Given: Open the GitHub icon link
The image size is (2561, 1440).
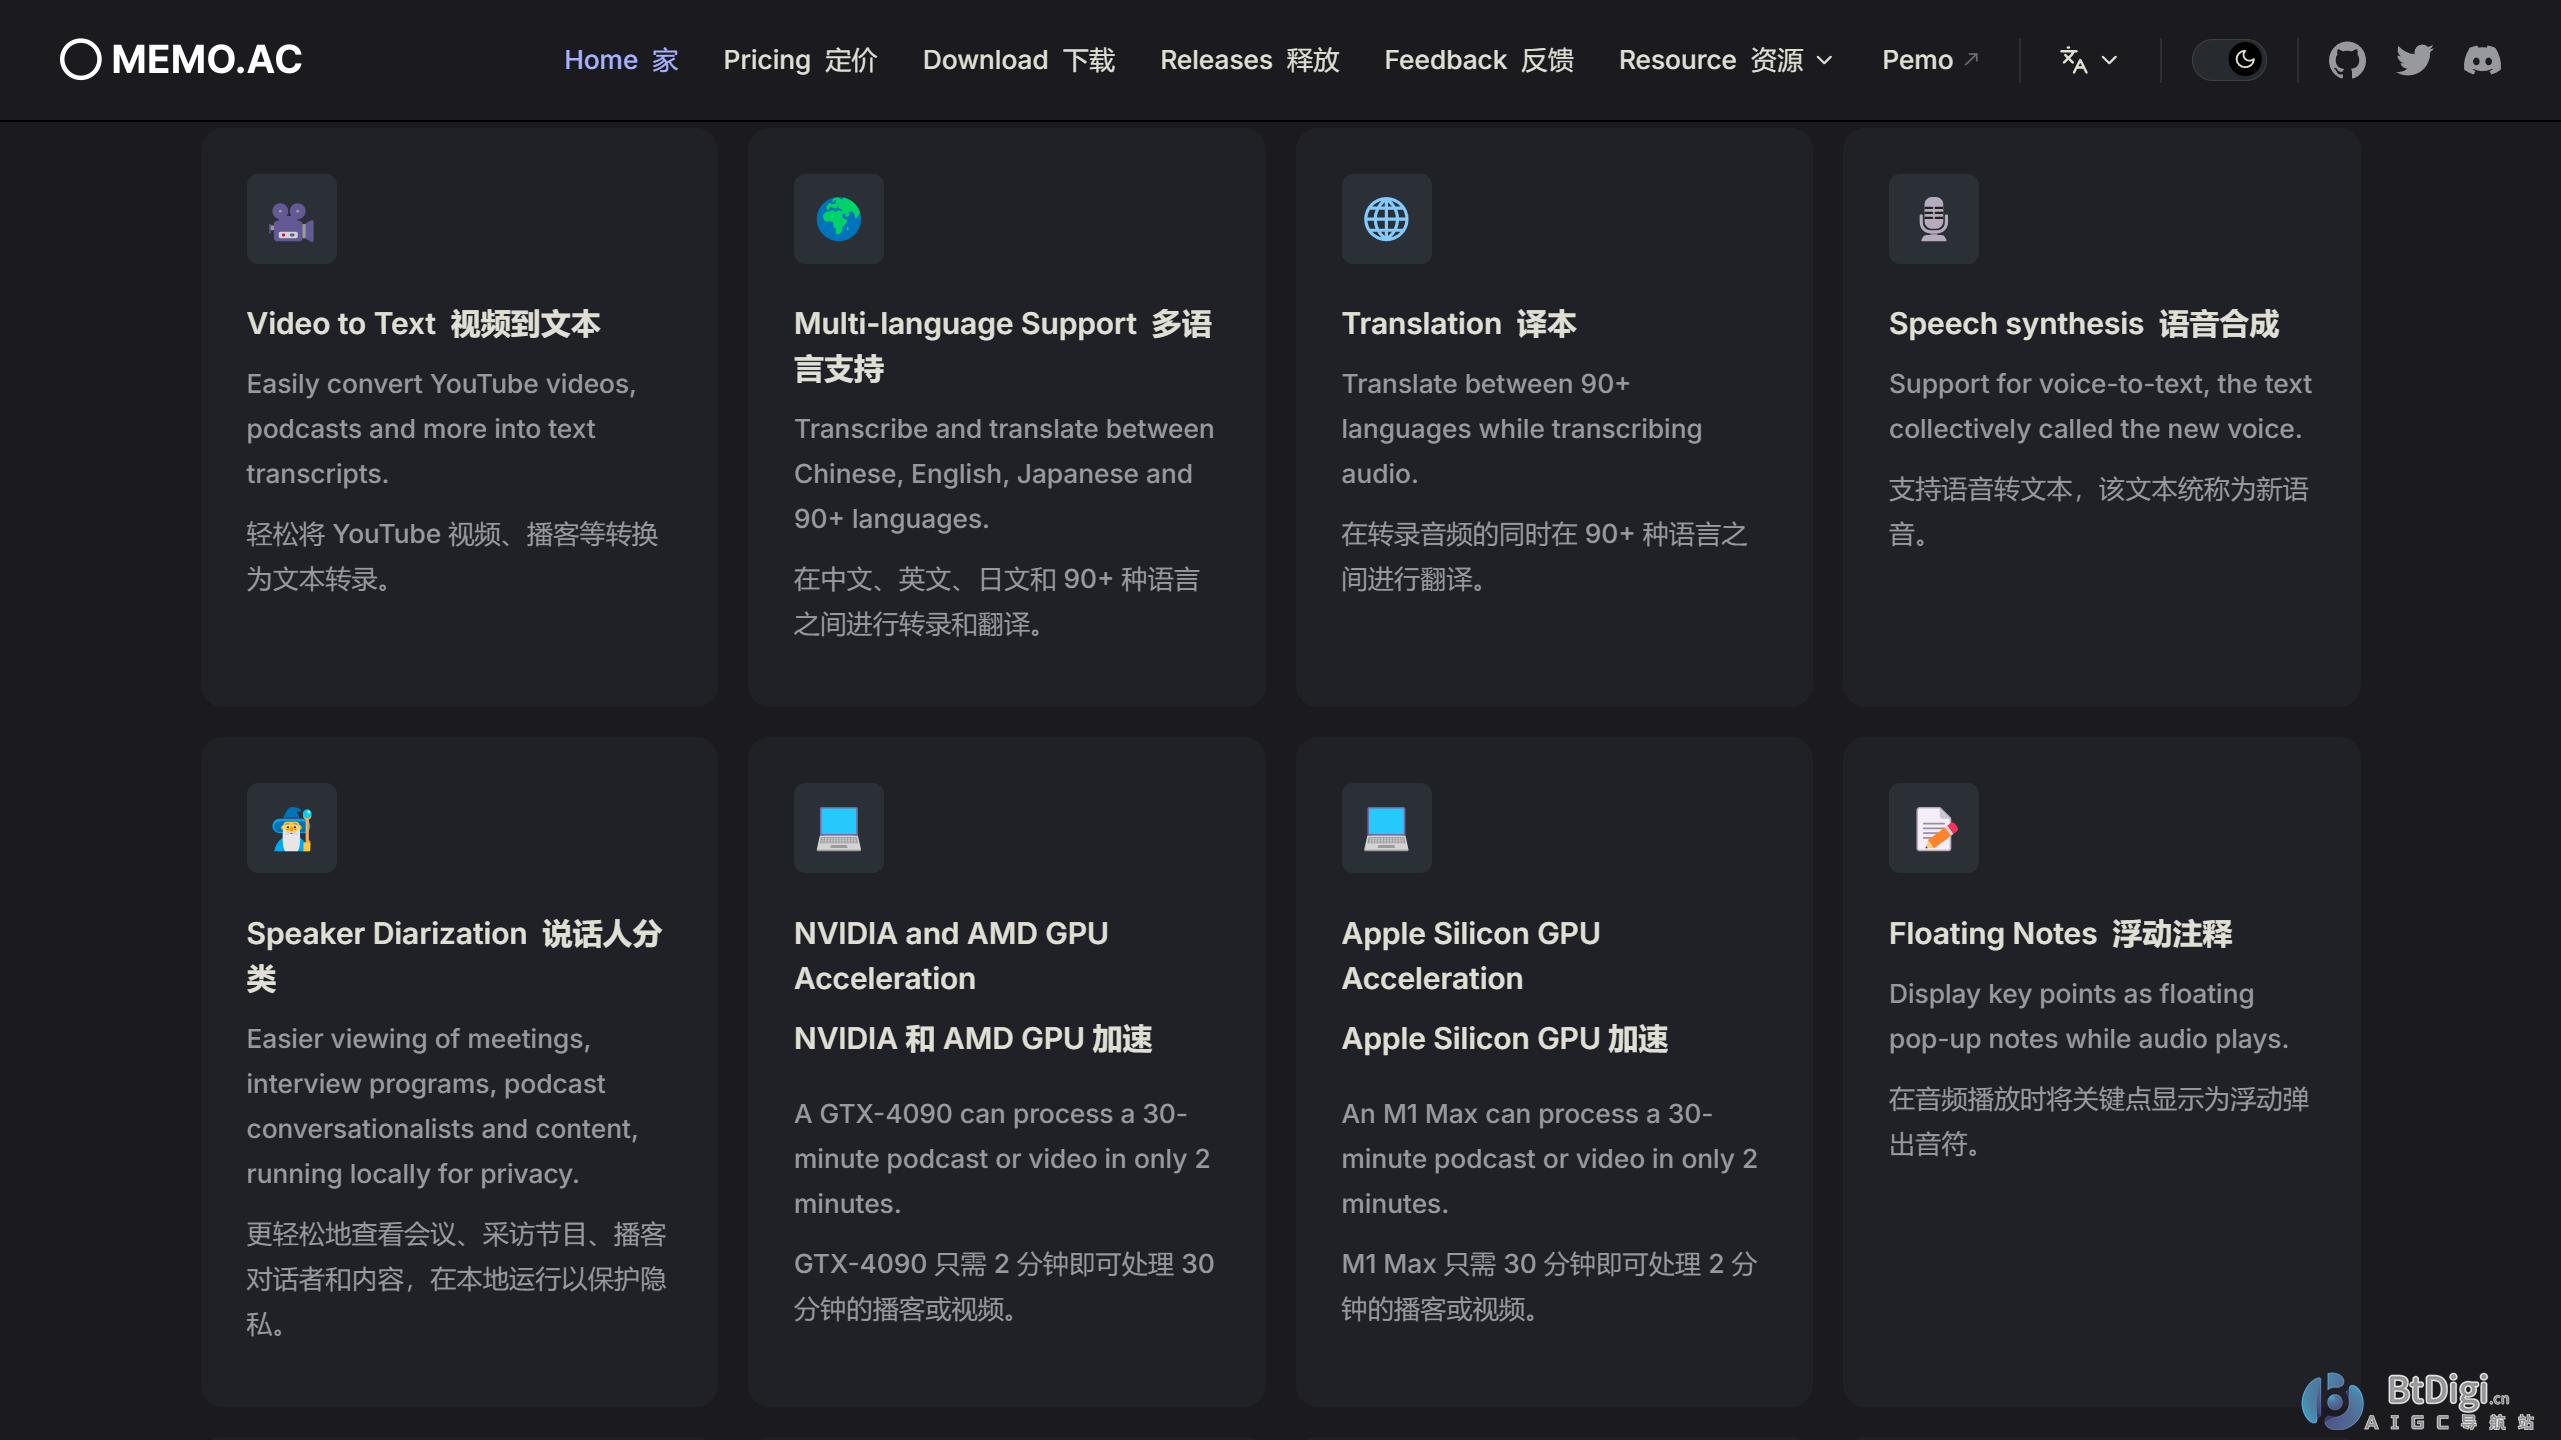Looking at the screenshot, I should coord(2346,60).
